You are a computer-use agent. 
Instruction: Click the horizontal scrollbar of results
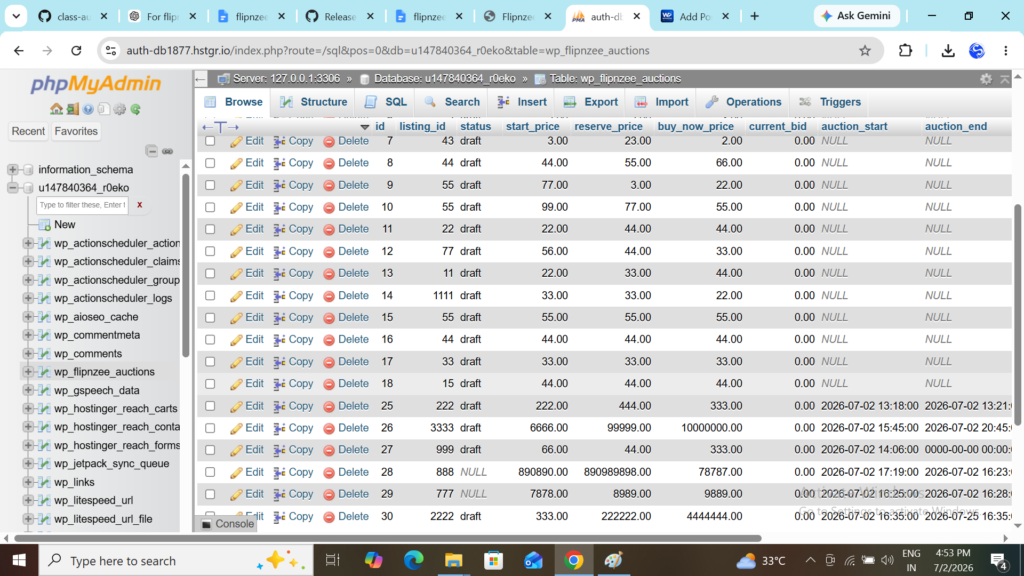pos(388,538)
